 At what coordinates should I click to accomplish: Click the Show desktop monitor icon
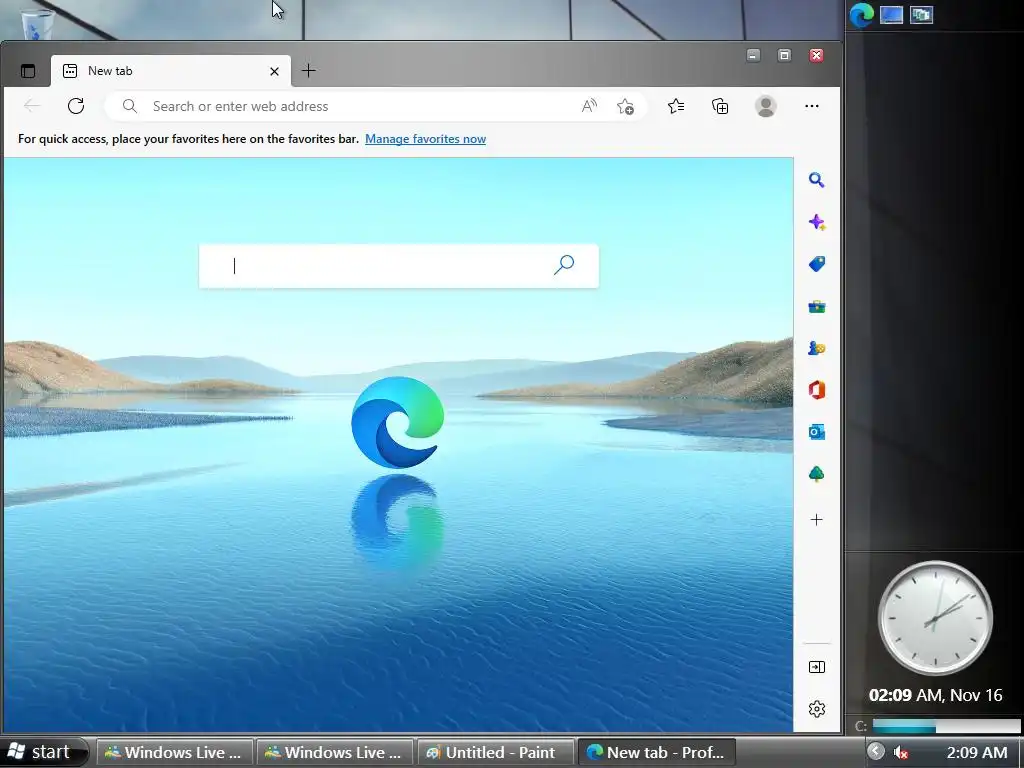pos(891,14)
